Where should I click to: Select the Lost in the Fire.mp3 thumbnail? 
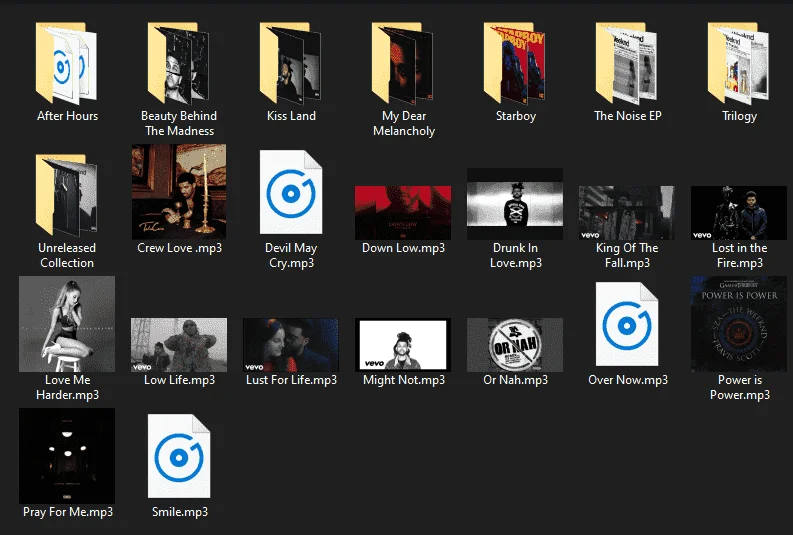[x=739, y=212]
